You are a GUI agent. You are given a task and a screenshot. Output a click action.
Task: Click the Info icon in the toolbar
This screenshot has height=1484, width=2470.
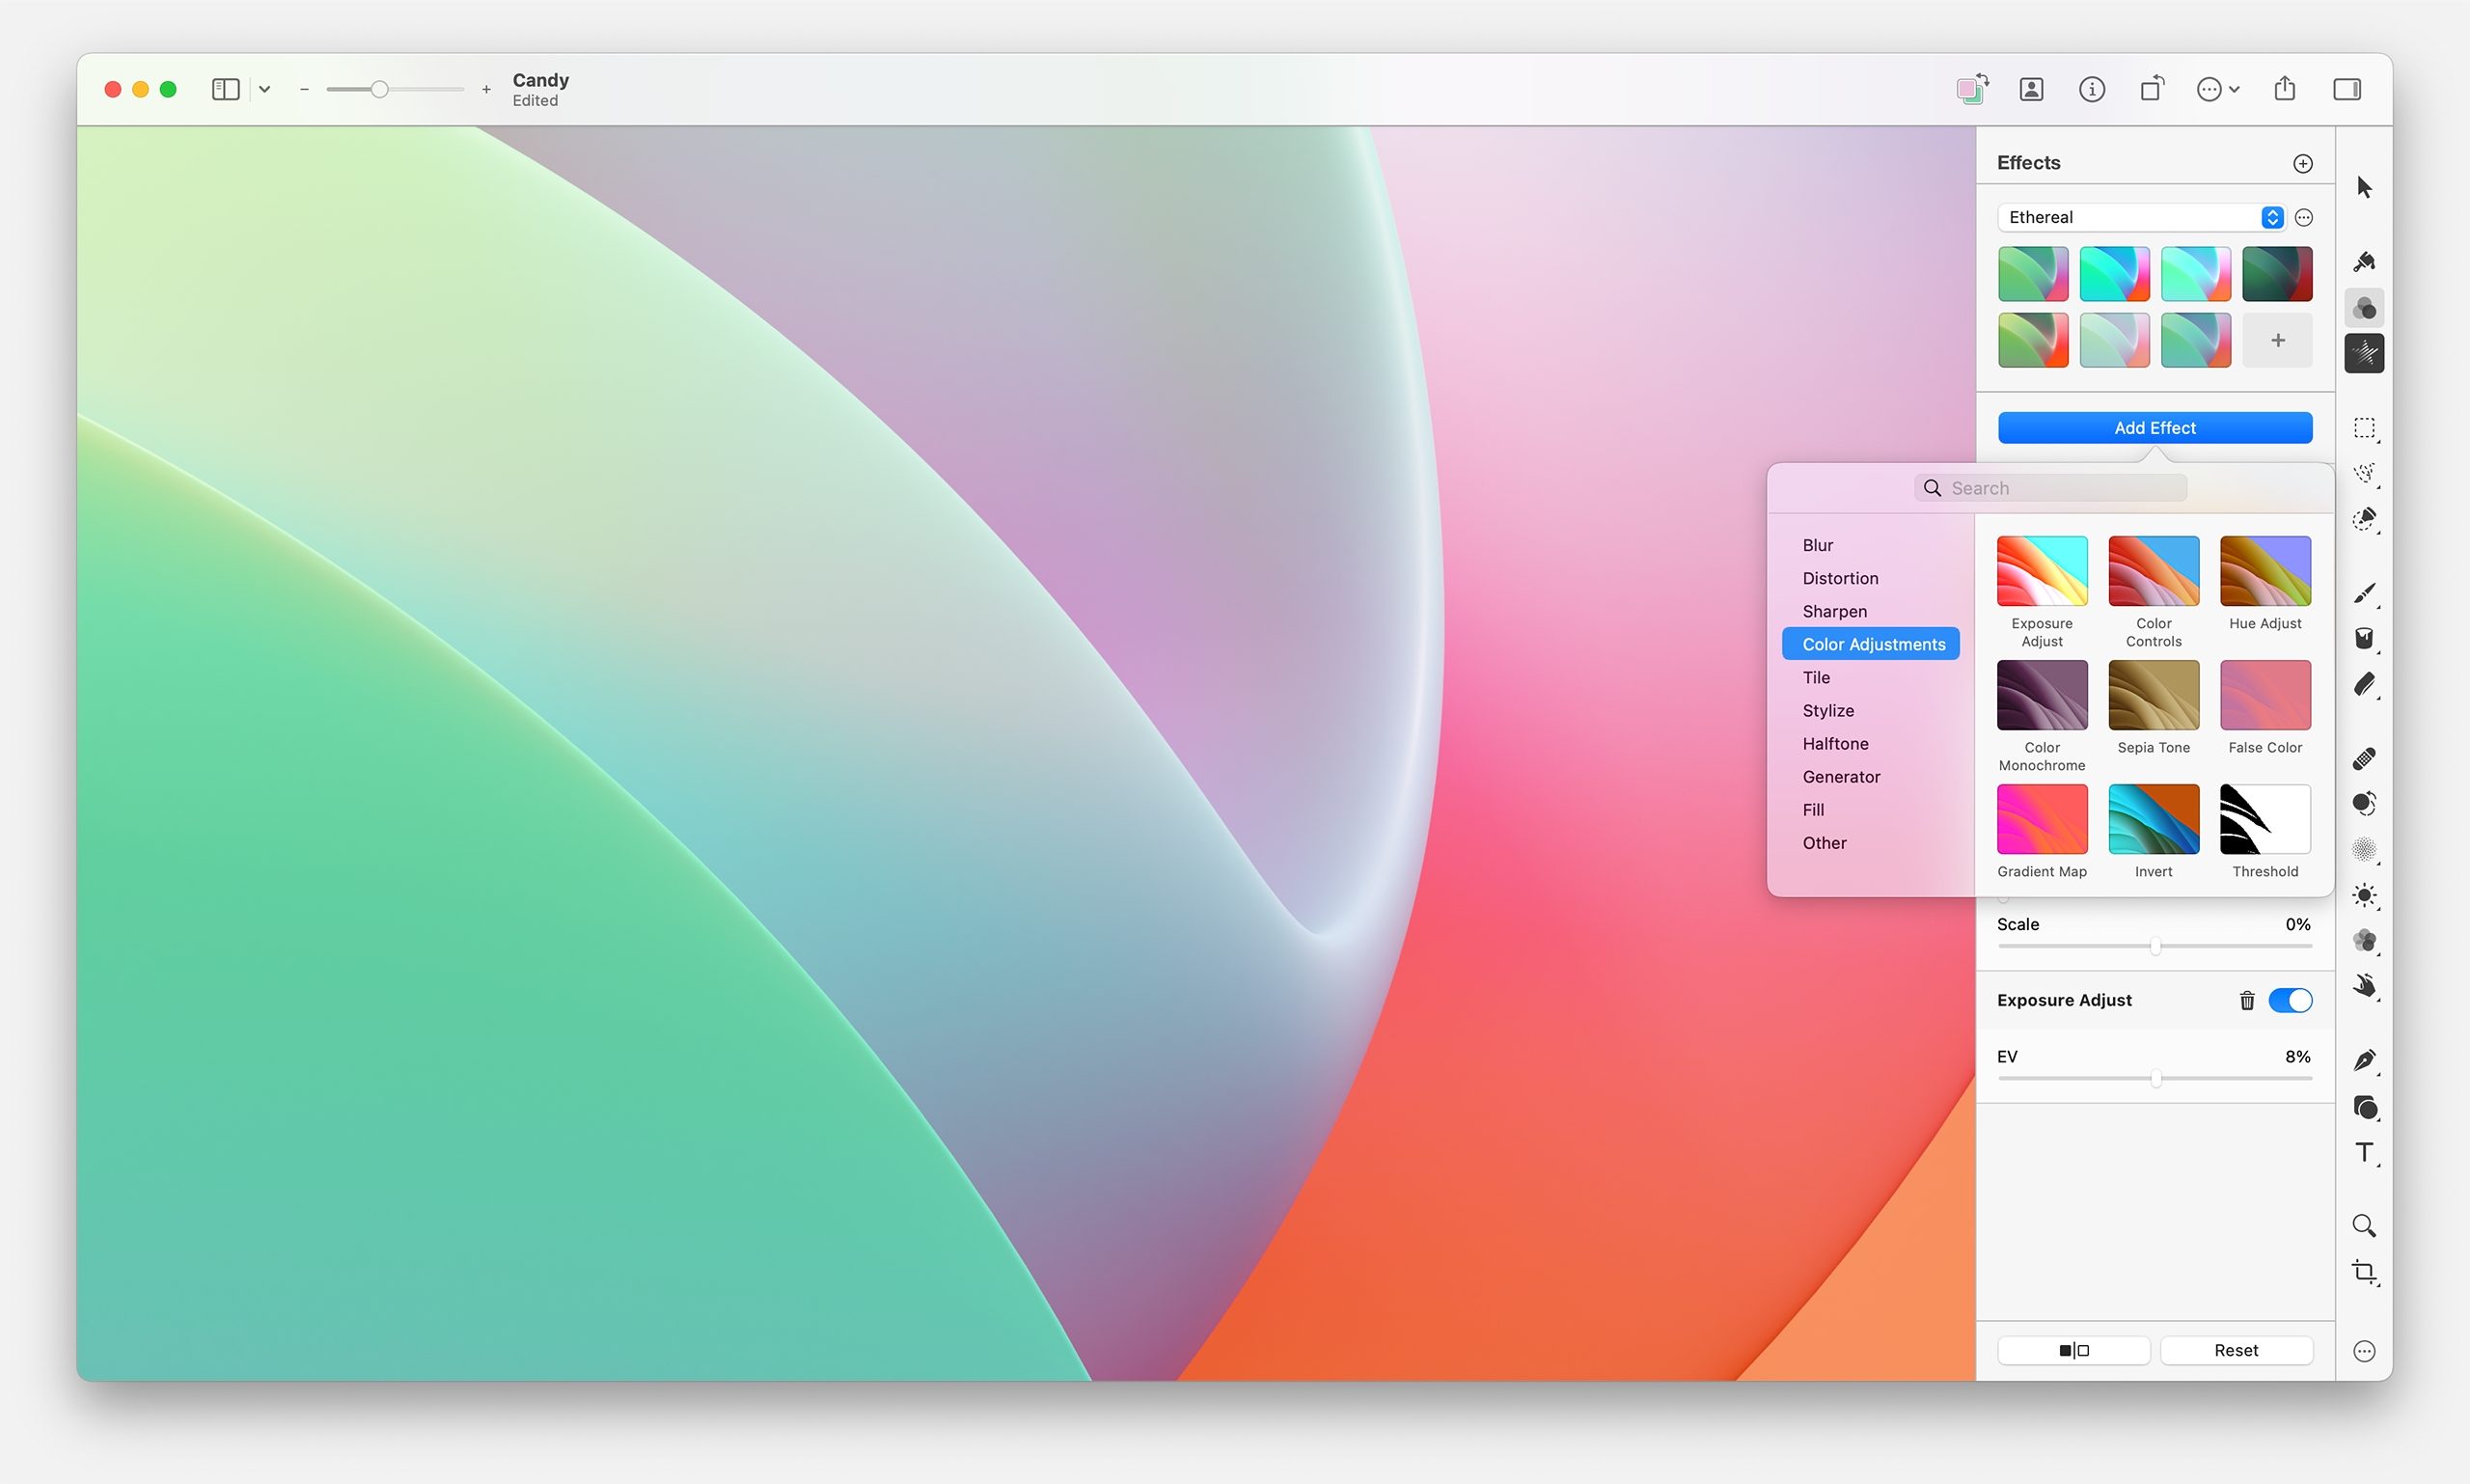(2092, 88)
